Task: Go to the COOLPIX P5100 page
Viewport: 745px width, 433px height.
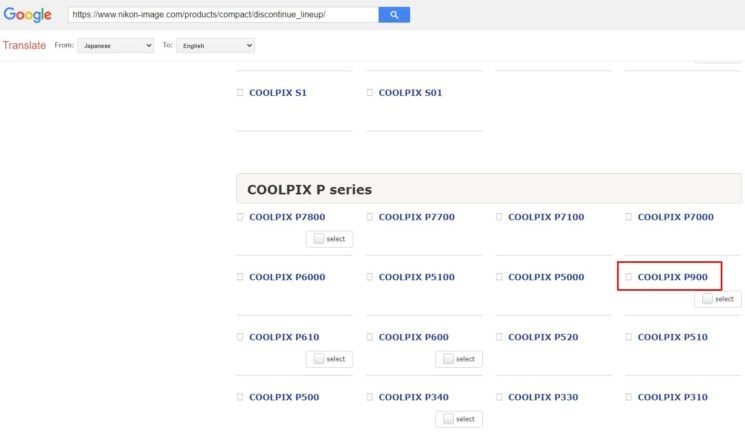Action: 416,277
